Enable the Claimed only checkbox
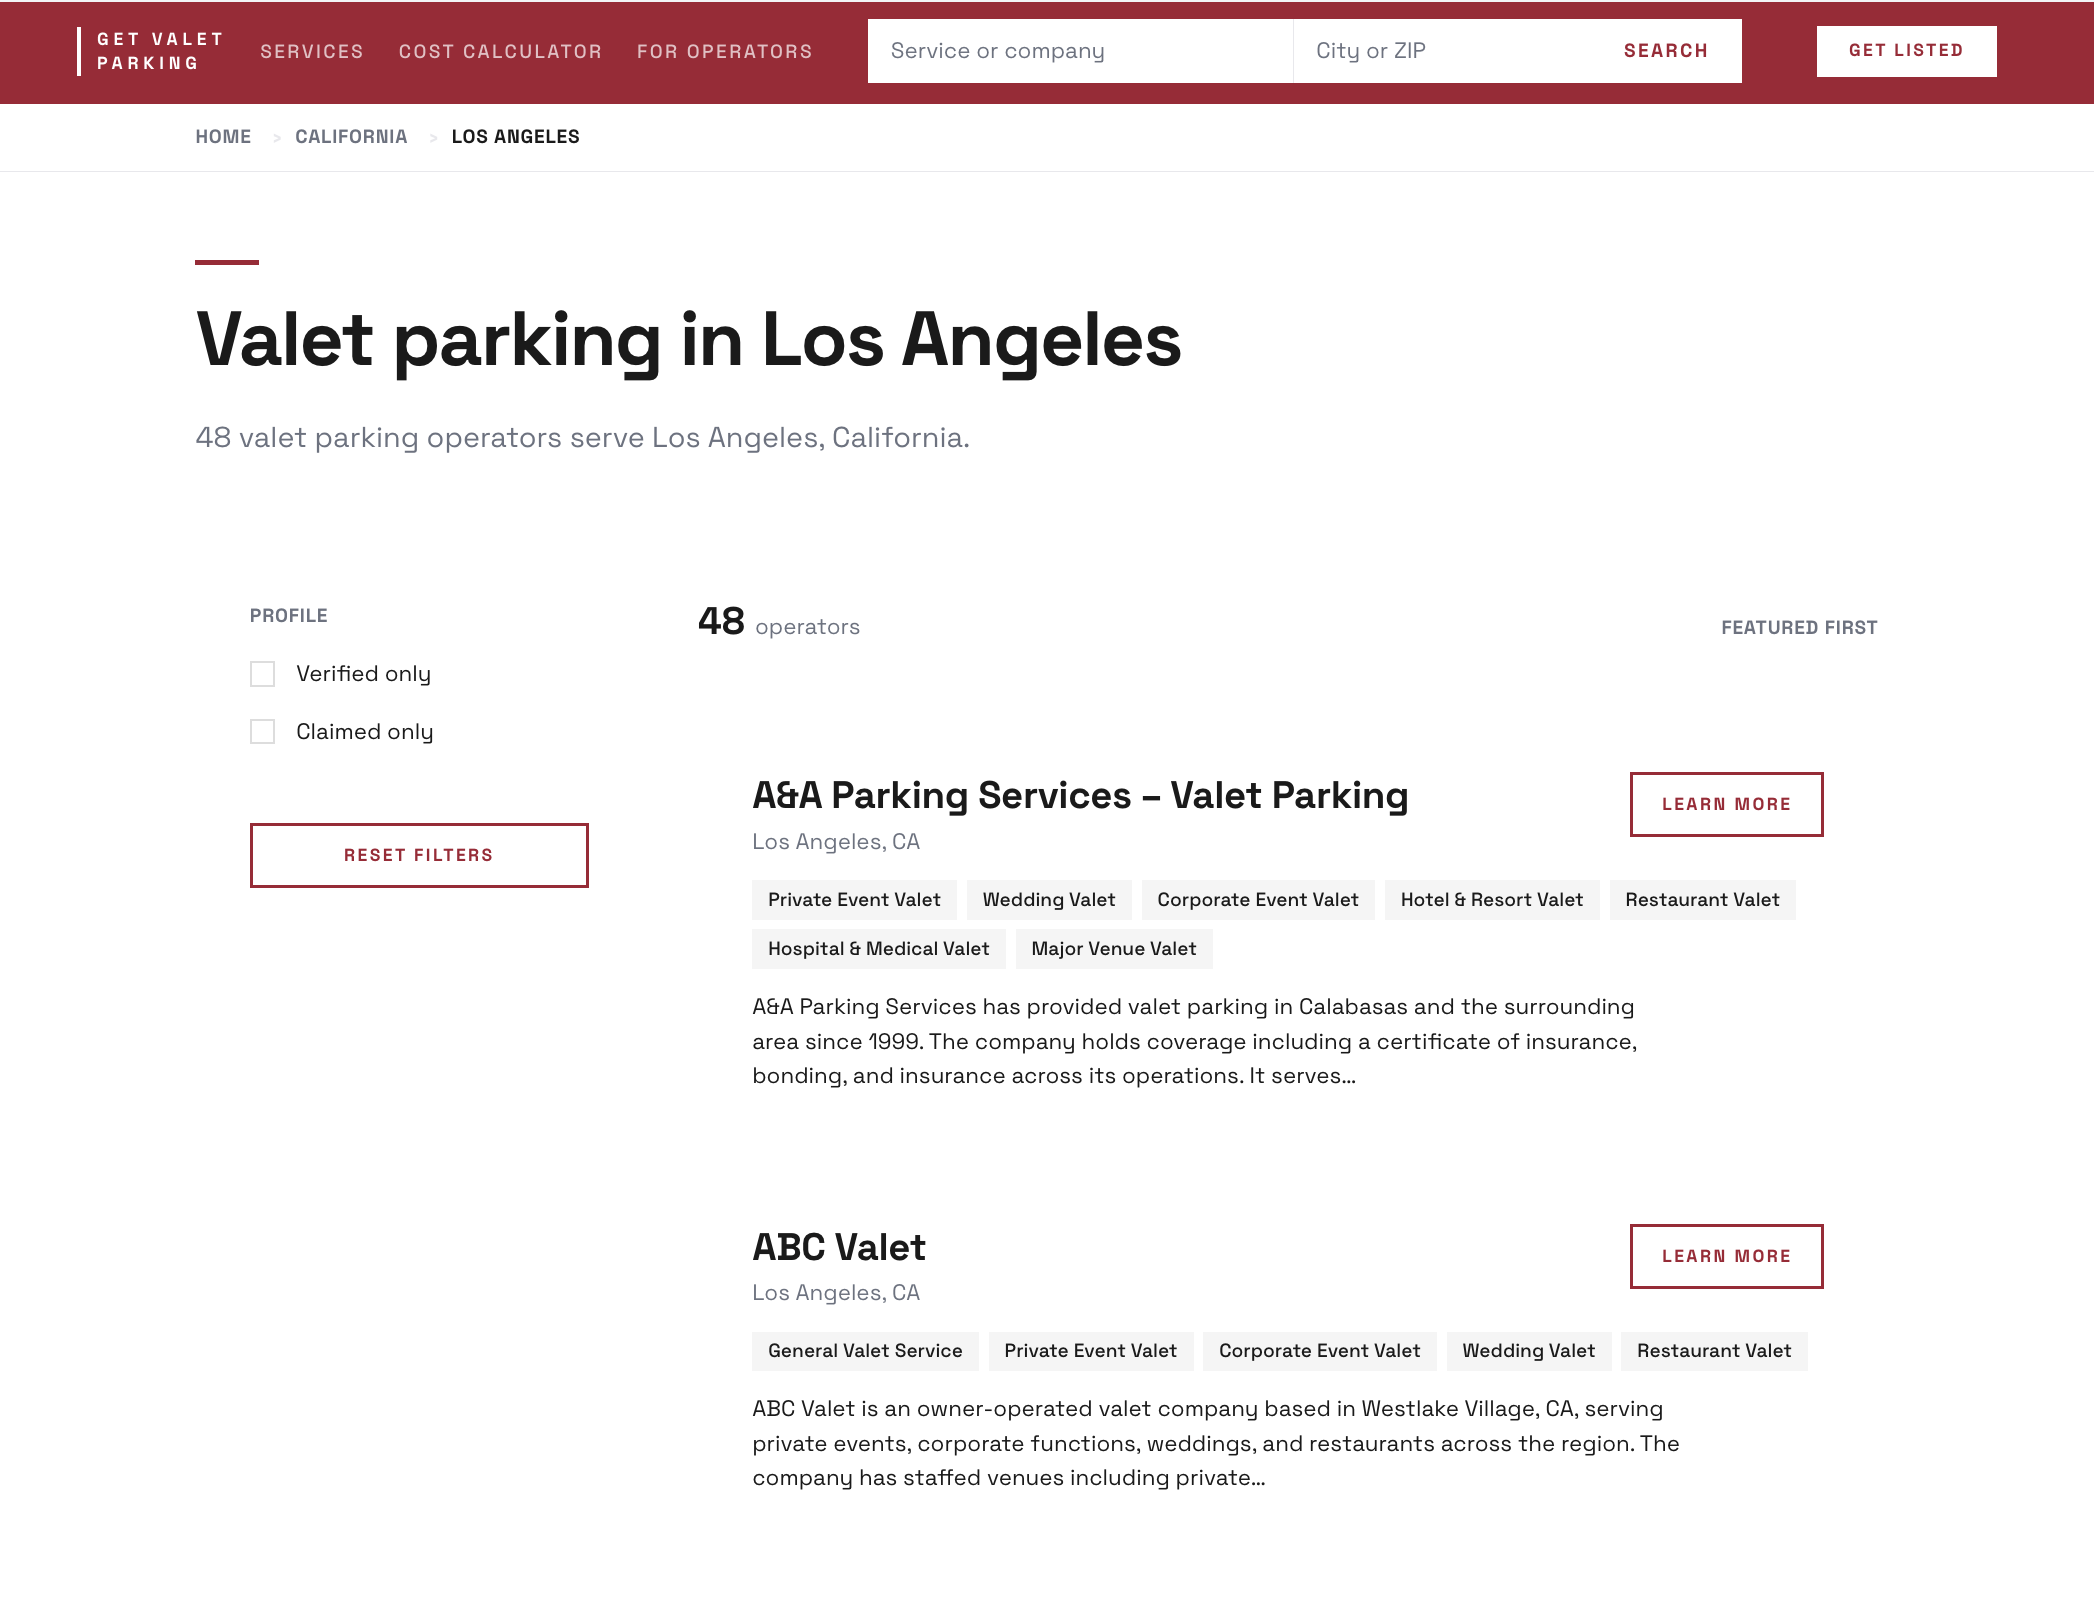 tap(263, 732)
